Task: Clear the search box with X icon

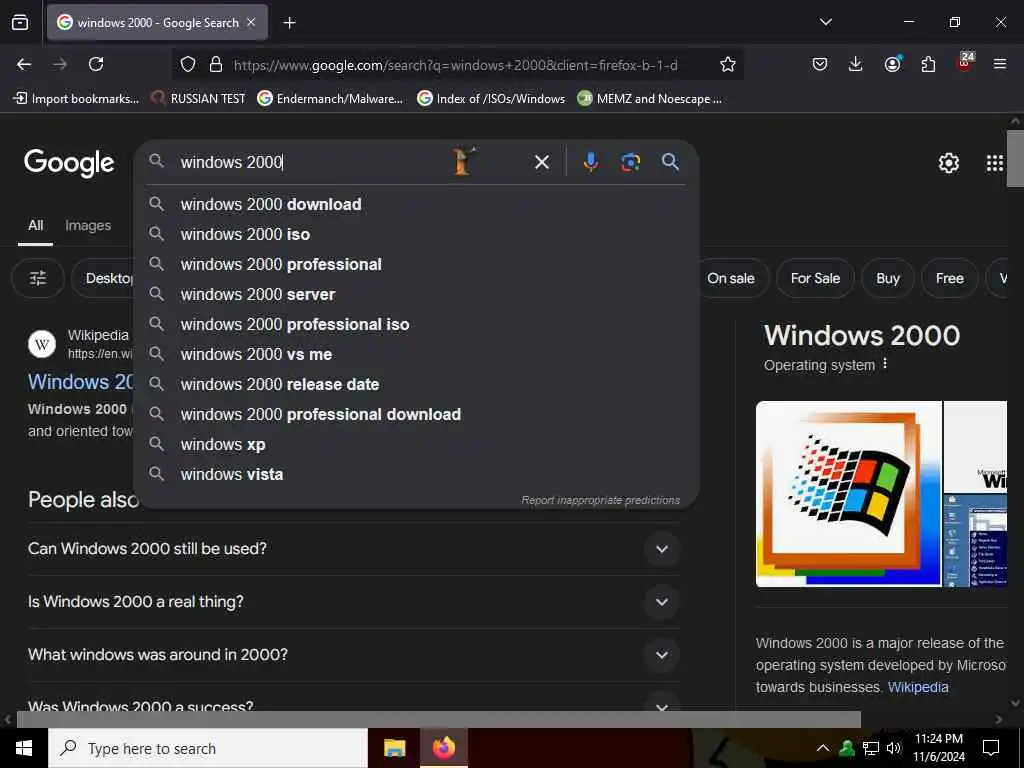Action: pos(542,162)
